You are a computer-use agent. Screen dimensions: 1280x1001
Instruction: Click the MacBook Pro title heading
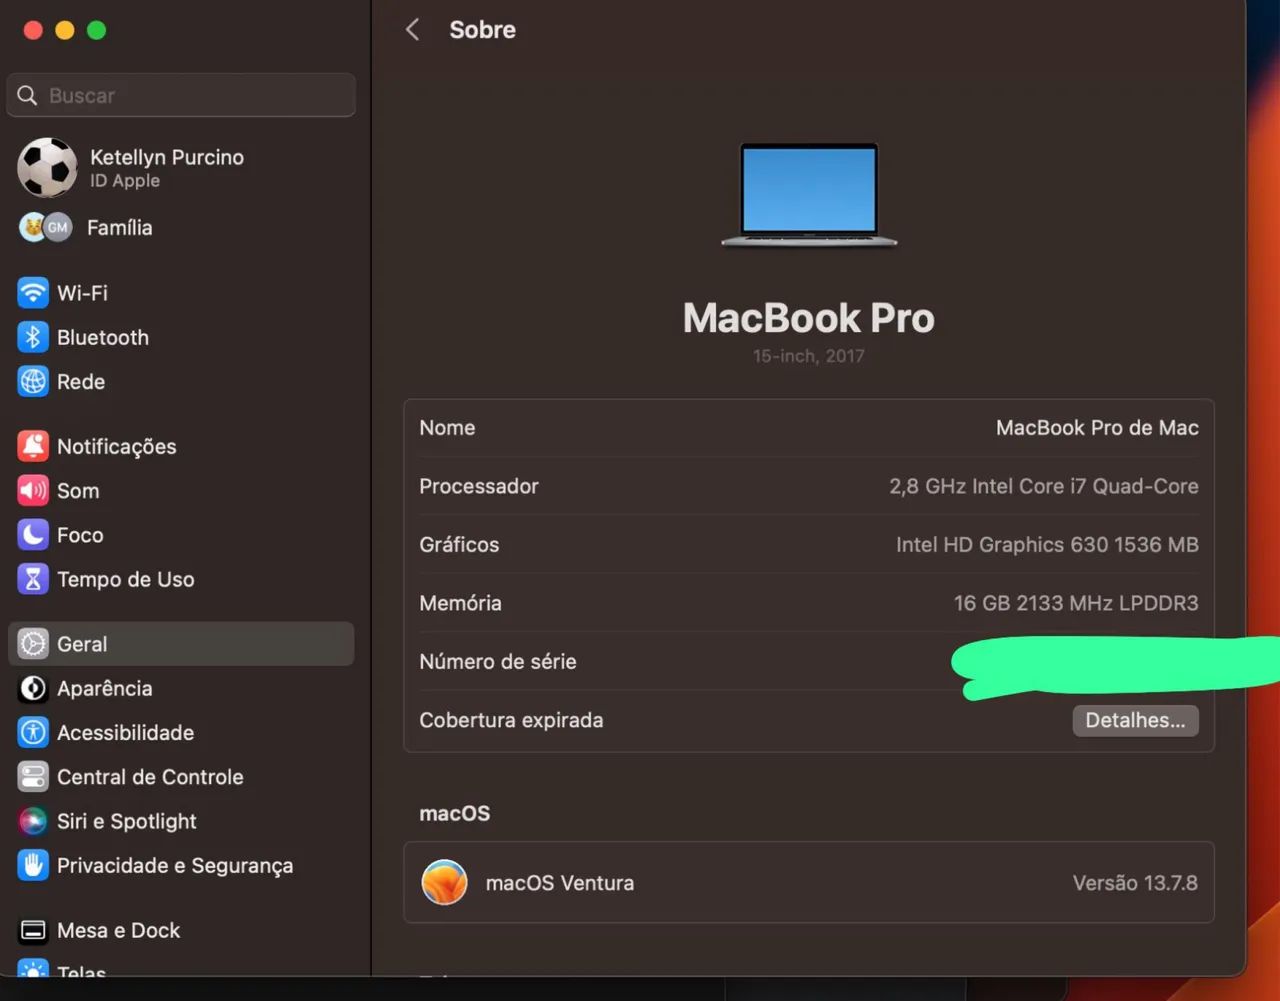click(809, 318)
